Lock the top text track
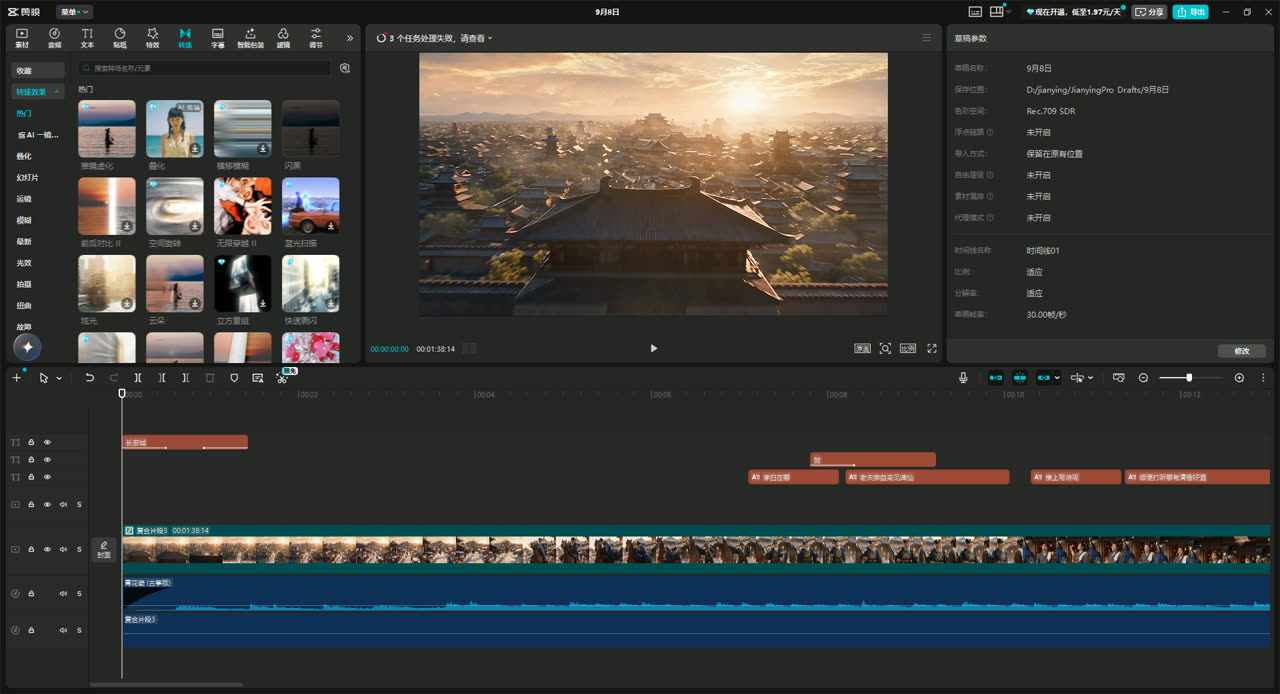The height and width of the screenshot is (694, 1280). pos(31,442)
